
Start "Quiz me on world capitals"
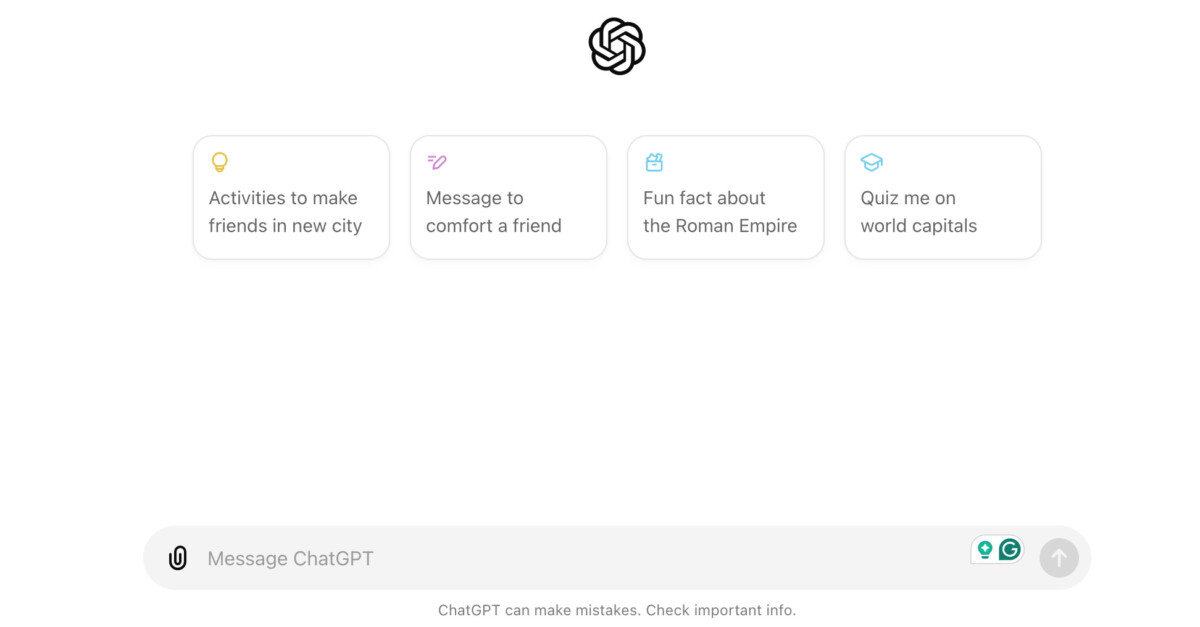pos(943,197)
